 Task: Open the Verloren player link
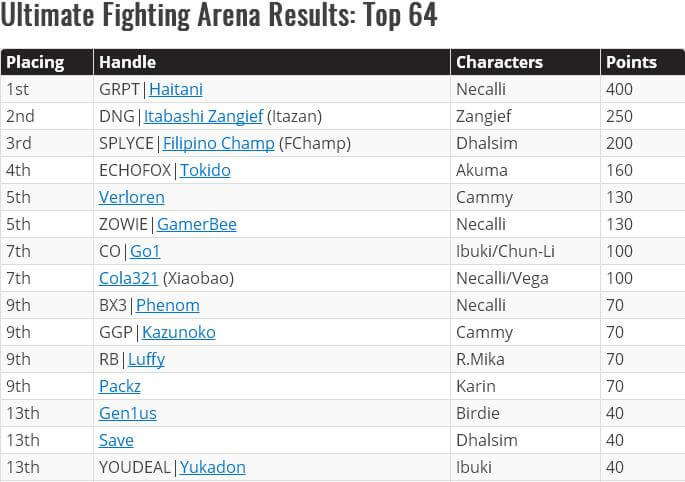coord(132,197)
